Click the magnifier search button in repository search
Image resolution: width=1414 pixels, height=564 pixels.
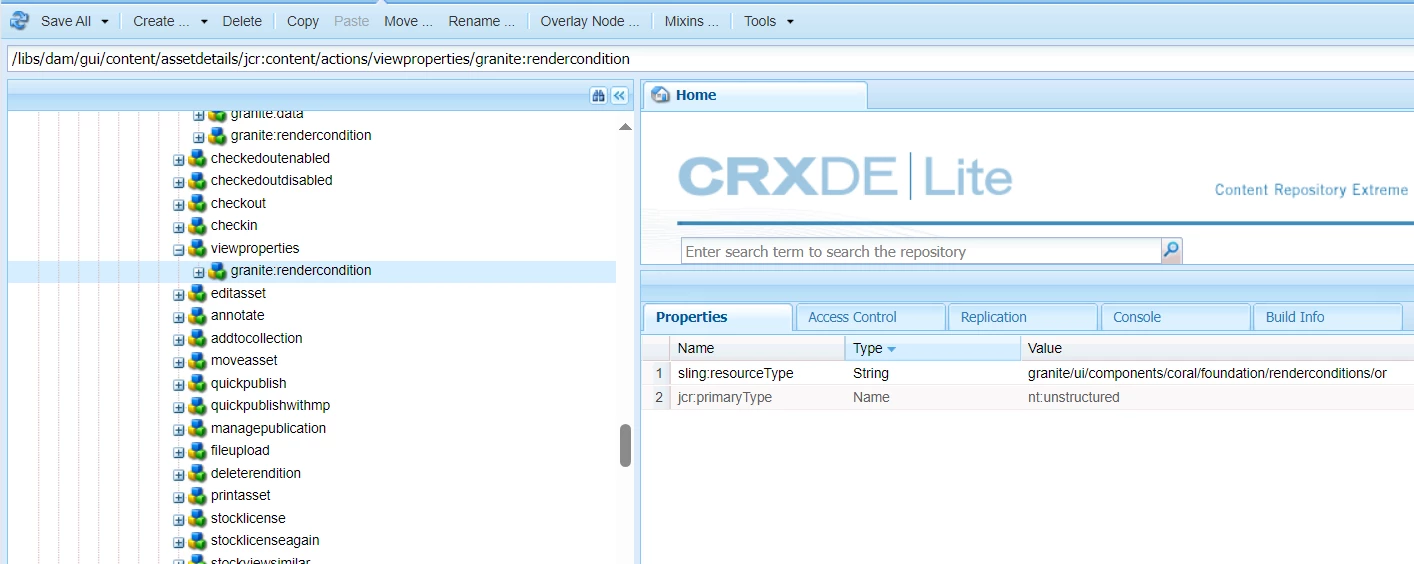[1171, 250]
